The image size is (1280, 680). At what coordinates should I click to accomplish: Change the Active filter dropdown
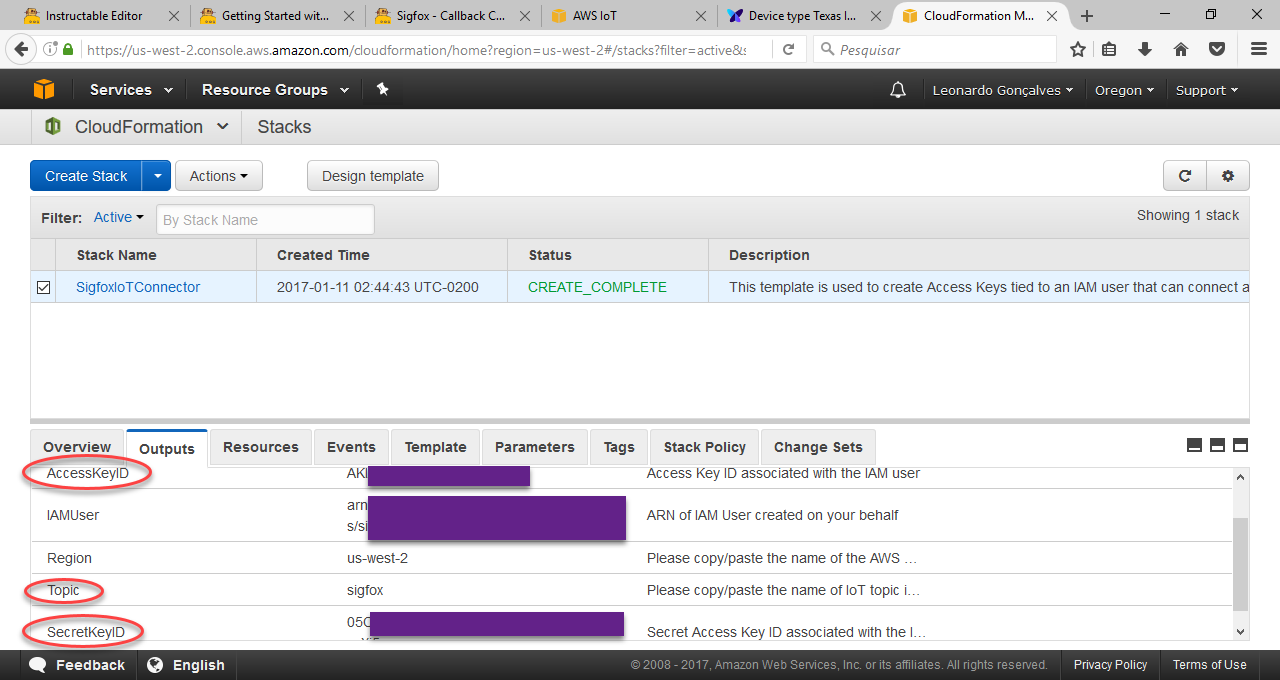pos(118,216)
